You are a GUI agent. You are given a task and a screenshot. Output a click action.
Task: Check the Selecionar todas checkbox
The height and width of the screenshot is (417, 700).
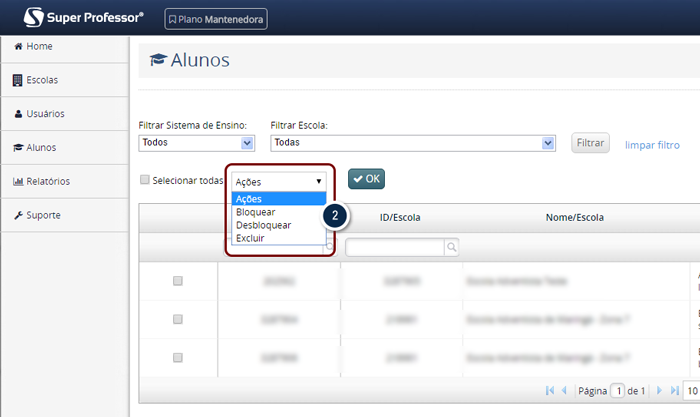pos(145,180)
